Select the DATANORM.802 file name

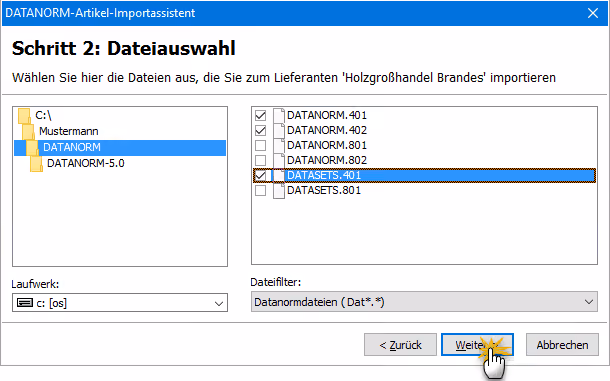click(x=327, y=160)
